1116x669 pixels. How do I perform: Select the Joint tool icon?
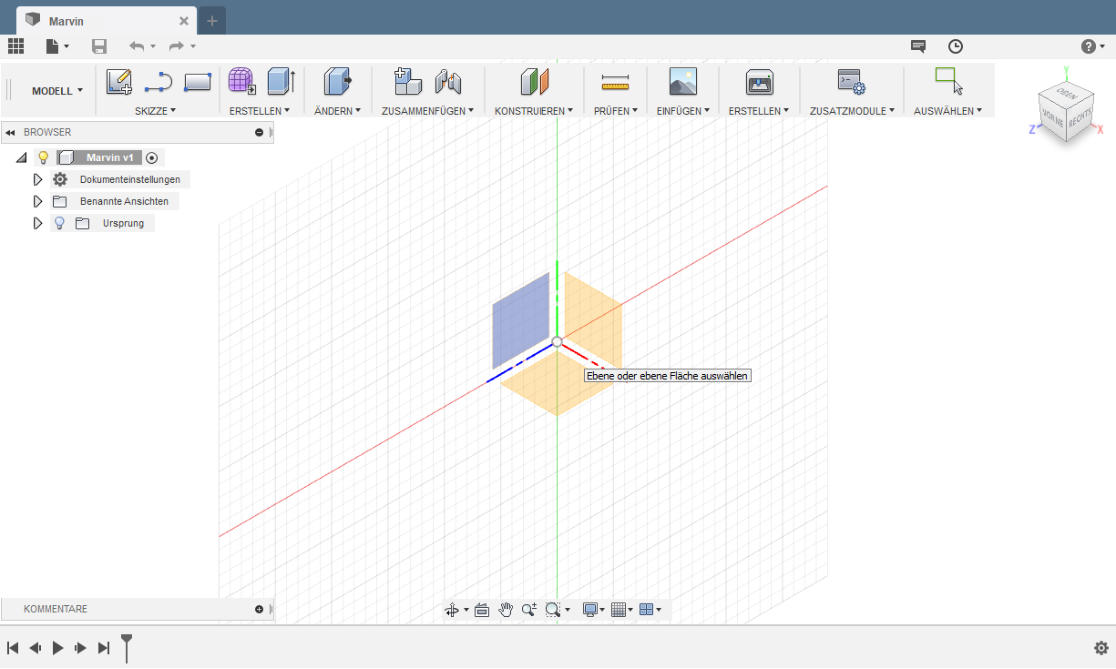tap(448, 82)
